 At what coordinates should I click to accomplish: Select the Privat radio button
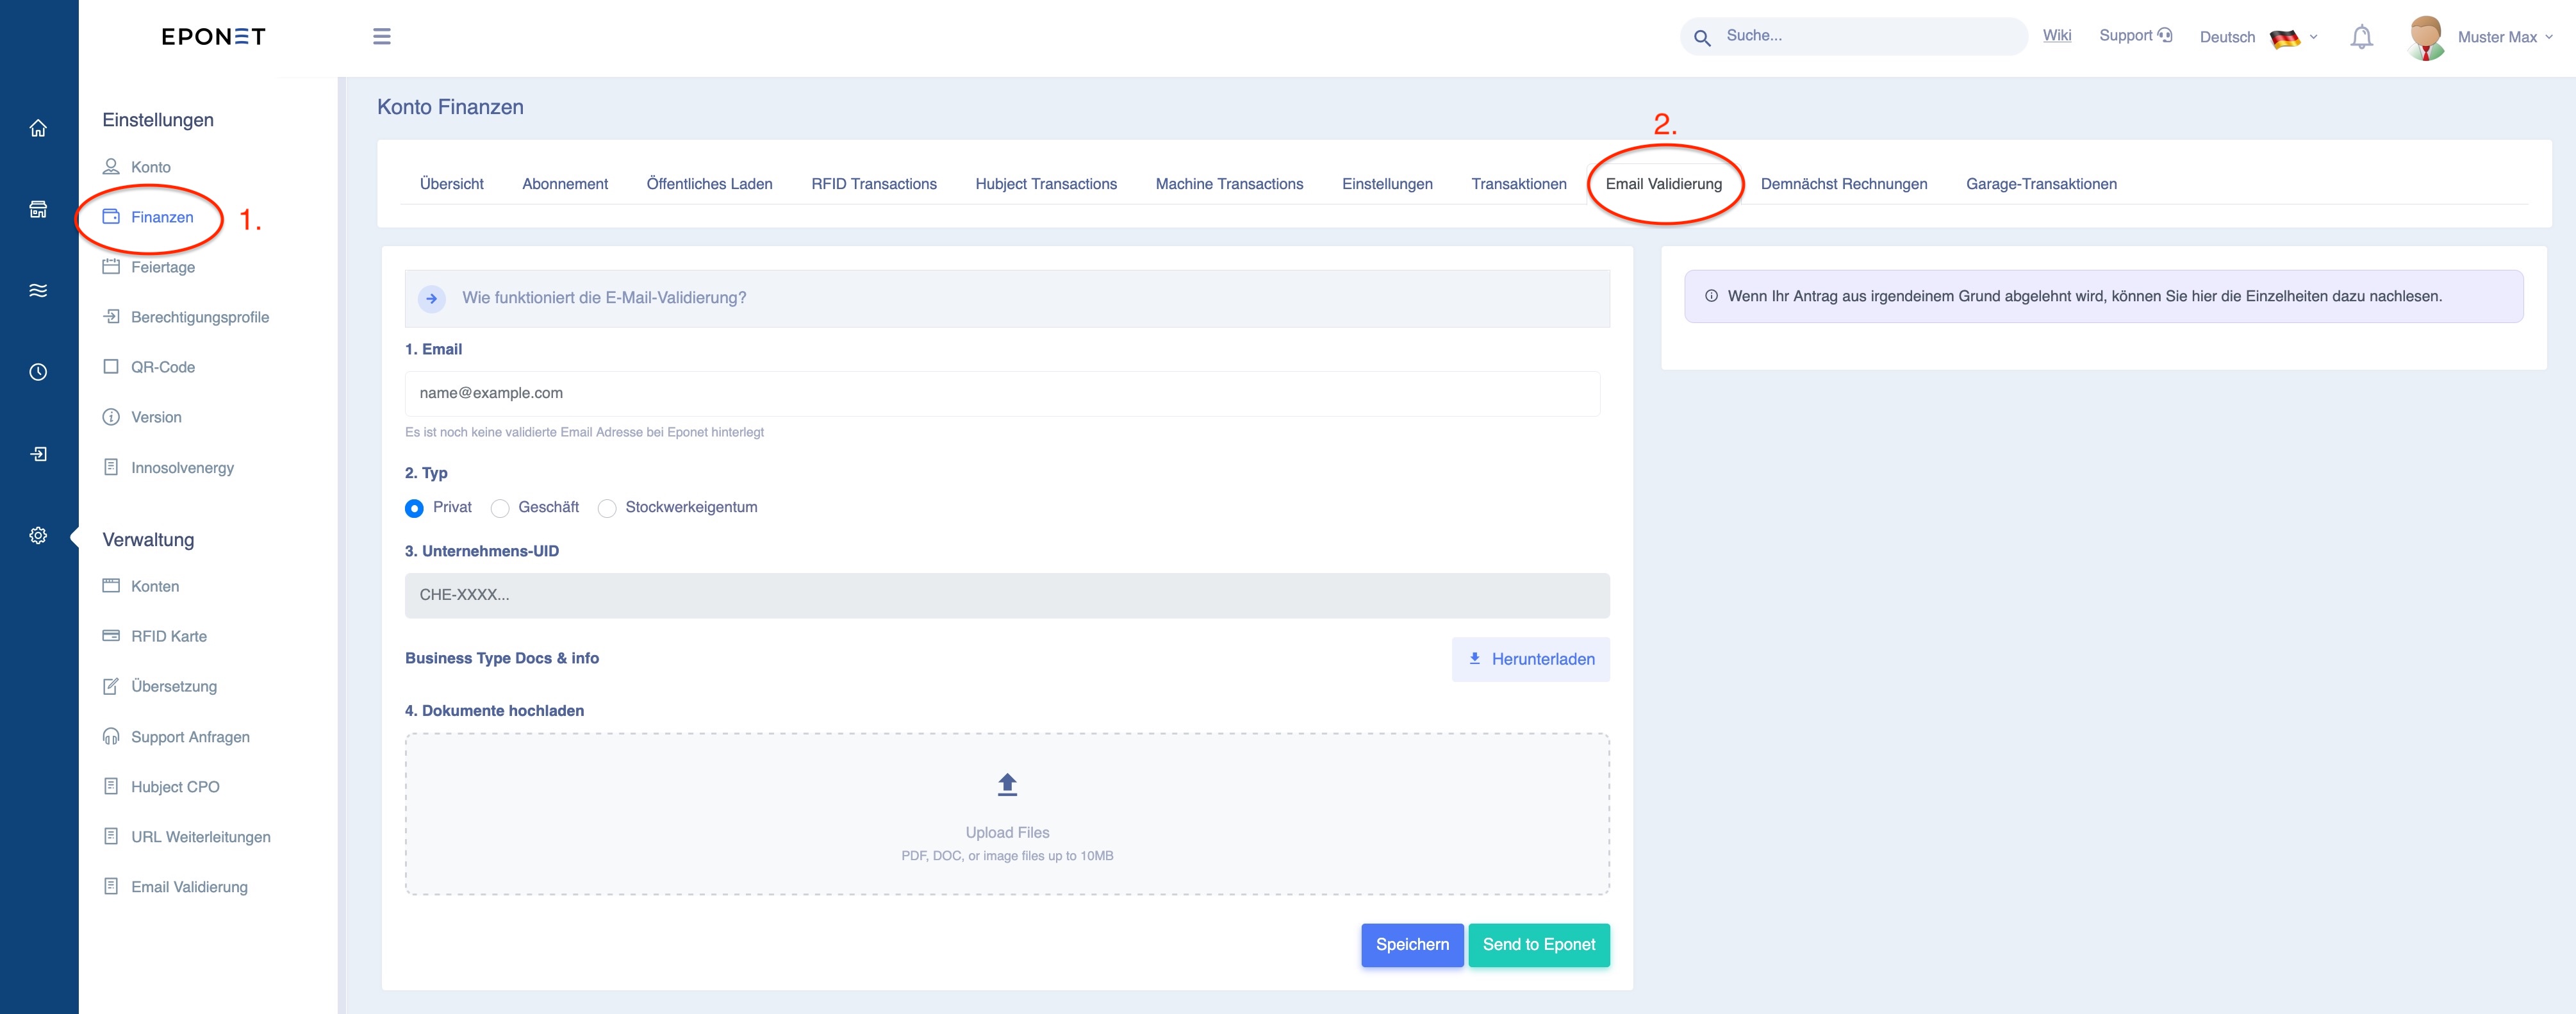click(x=414, y=508)
